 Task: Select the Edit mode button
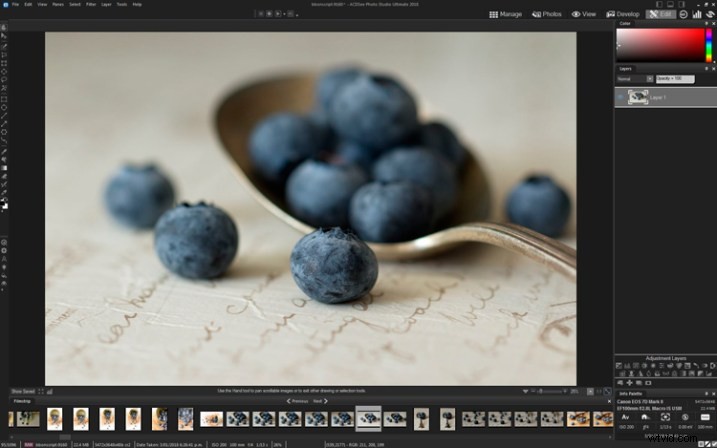(x=660, y=14)
